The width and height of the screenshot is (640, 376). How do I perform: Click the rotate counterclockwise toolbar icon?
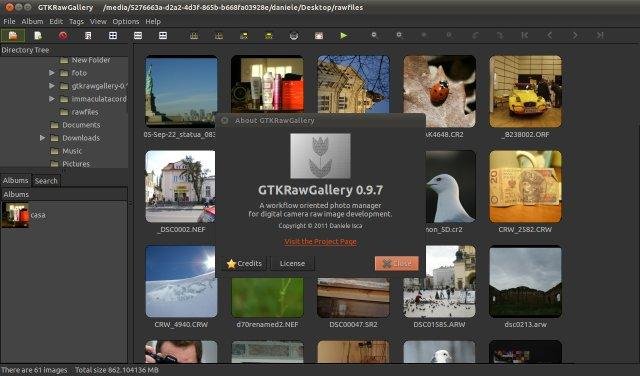[x=475, y=36]
